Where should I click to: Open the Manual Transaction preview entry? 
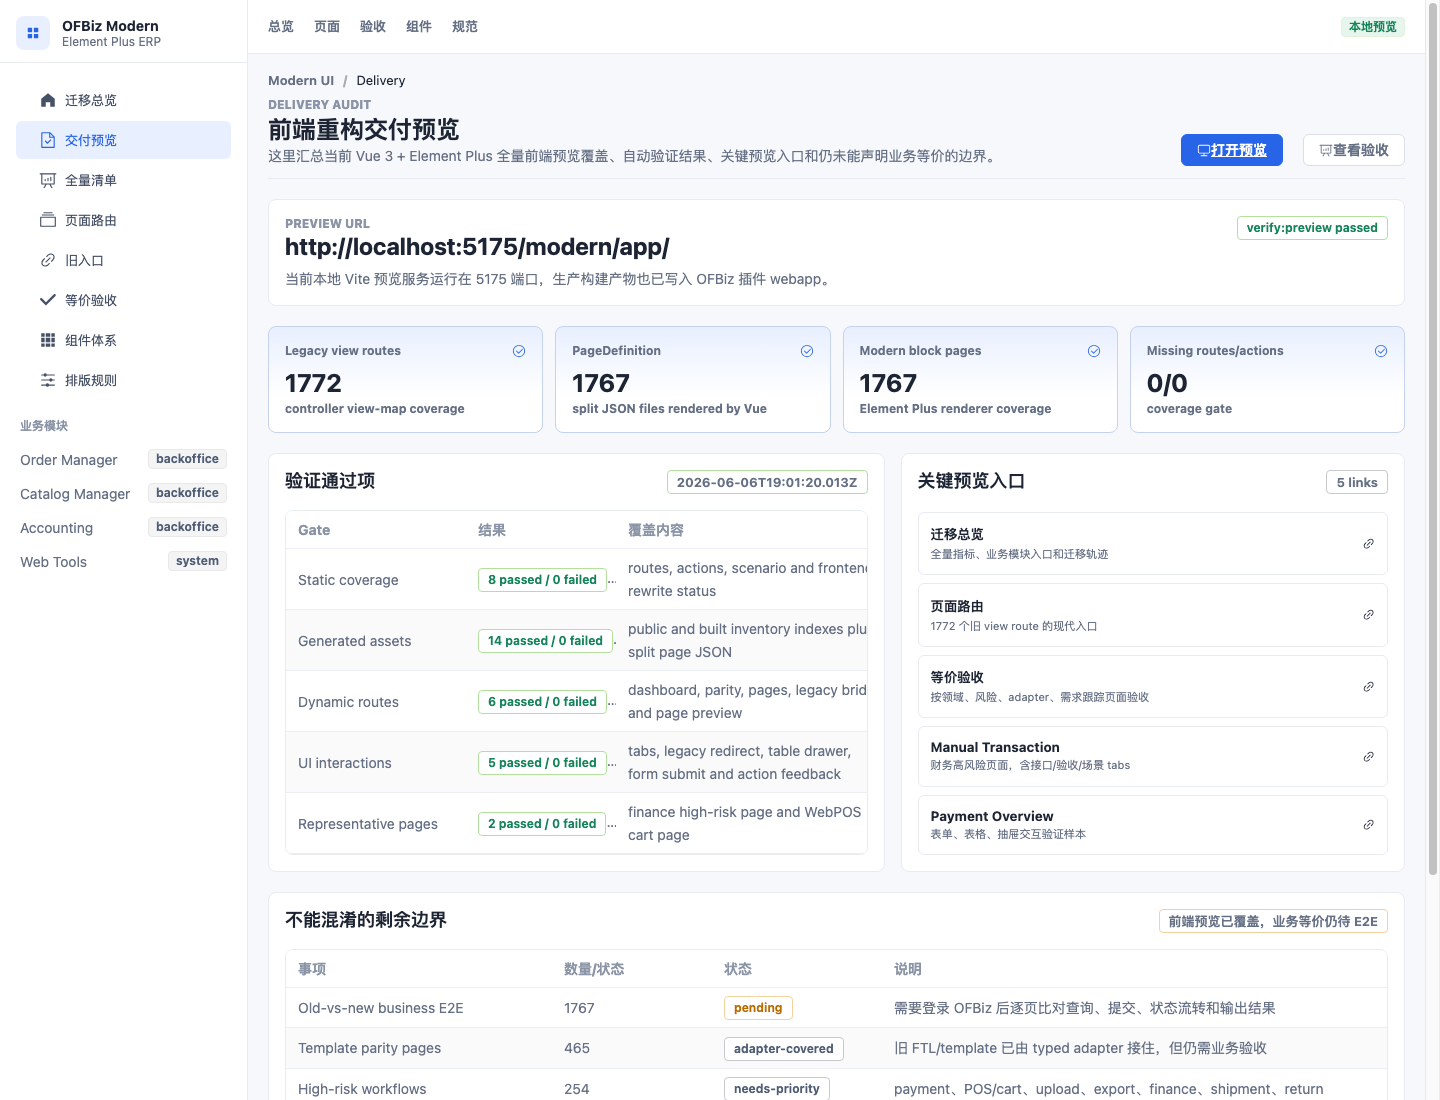click(1152, 756)
